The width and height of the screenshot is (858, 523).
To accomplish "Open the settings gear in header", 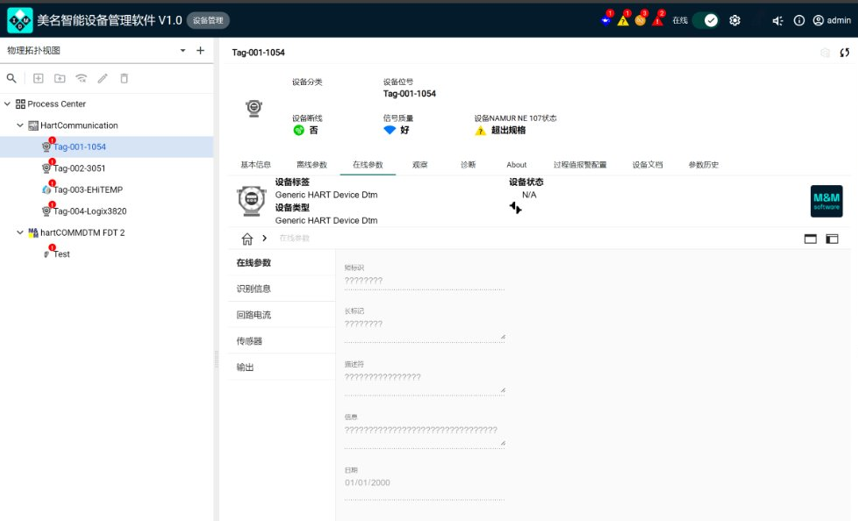I will (x=735, y=20).
